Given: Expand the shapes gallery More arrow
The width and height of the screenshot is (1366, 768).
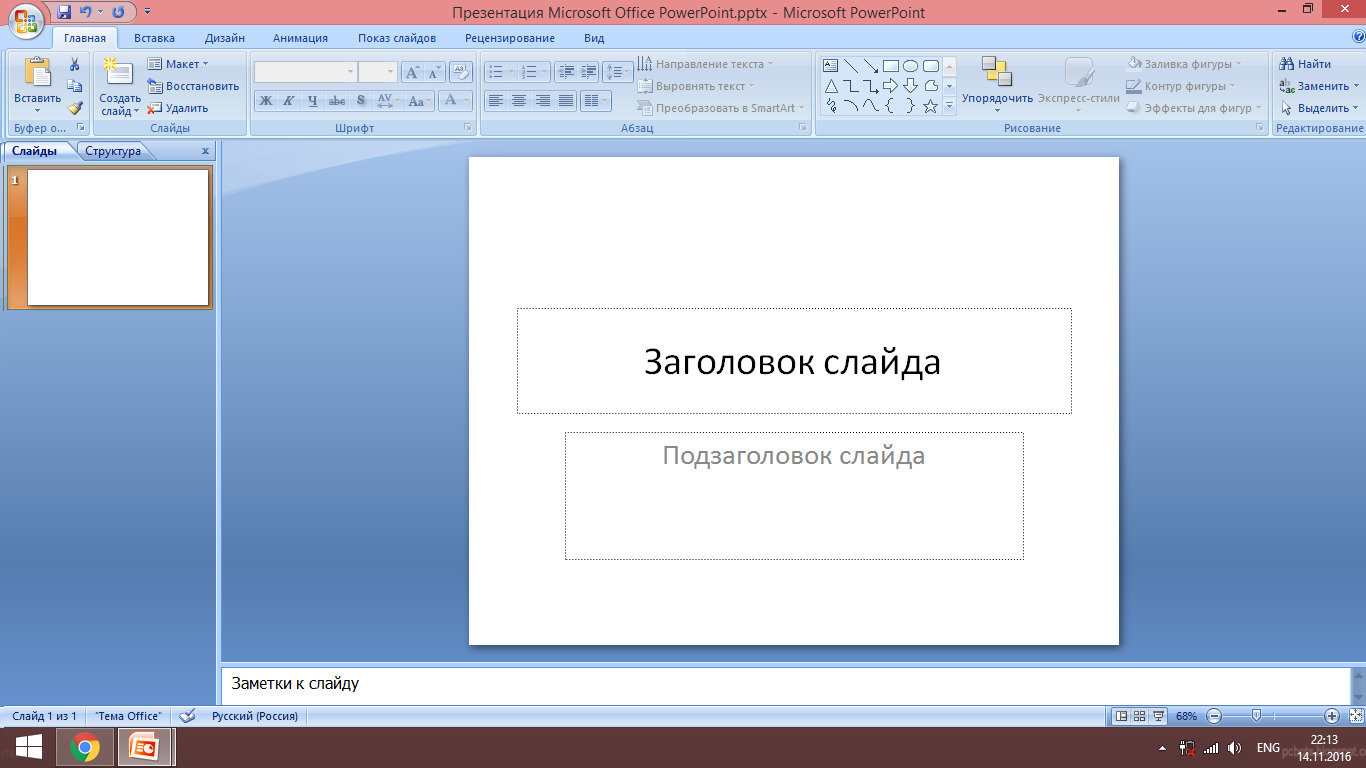Looking at the screenshot, I should 950,107.
